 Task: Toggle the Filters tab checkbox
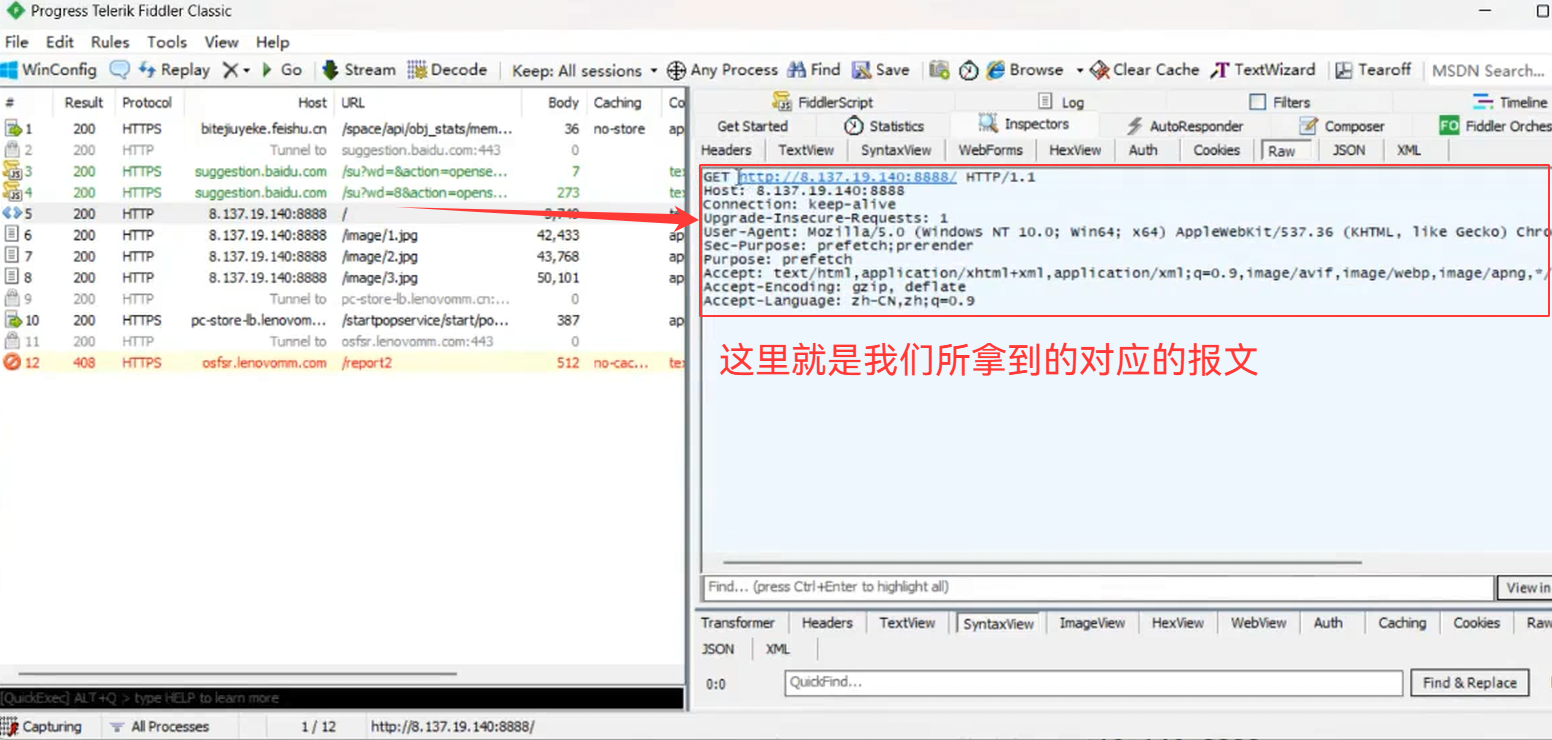coord(1258,102)
